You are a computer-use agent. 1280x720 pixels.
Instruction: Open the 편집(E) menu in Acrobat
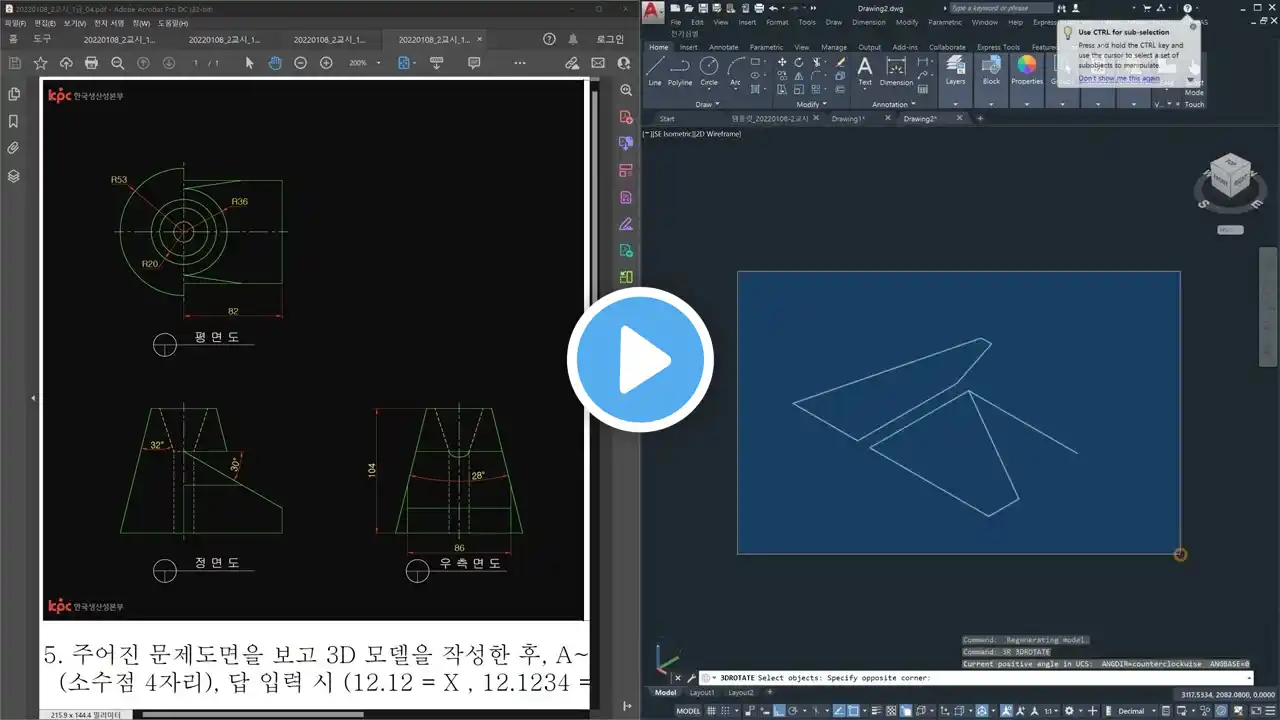pos(45,22)
